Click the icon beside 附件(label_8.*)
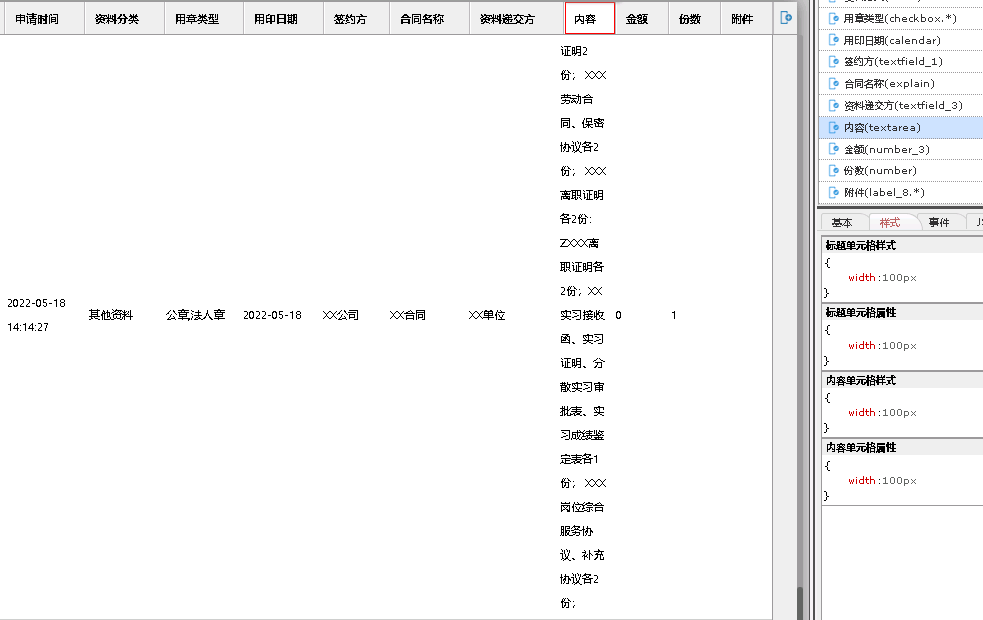 [834, 192]
